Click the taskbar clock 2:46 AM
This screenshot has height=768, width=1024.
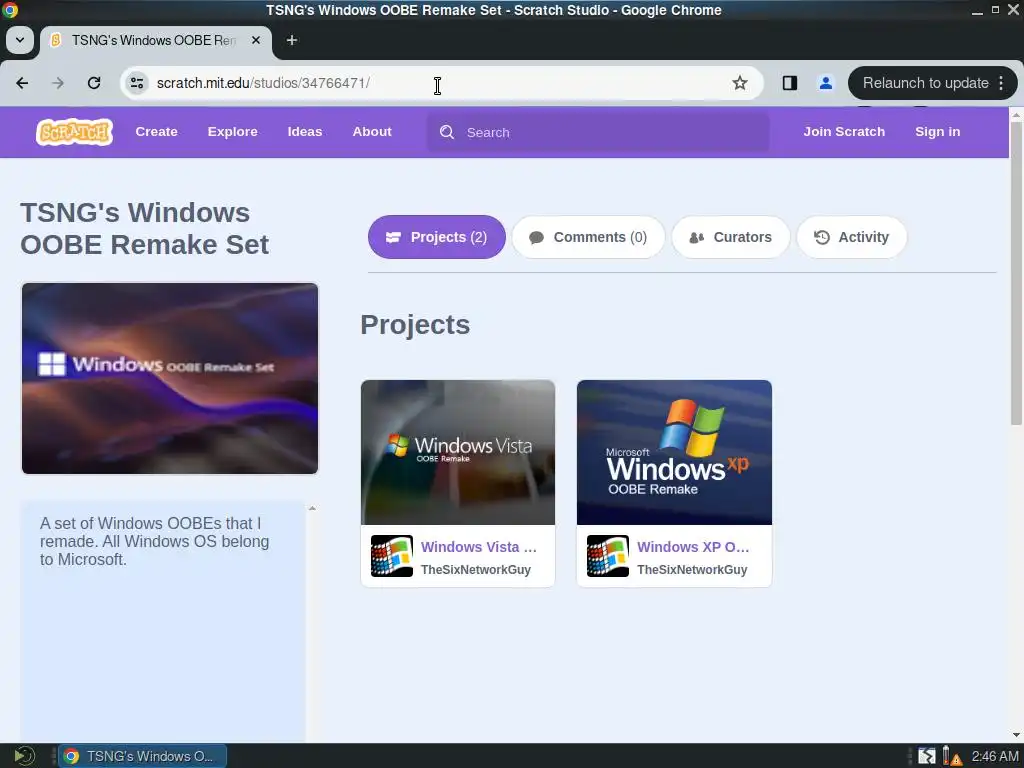[995, 756]
